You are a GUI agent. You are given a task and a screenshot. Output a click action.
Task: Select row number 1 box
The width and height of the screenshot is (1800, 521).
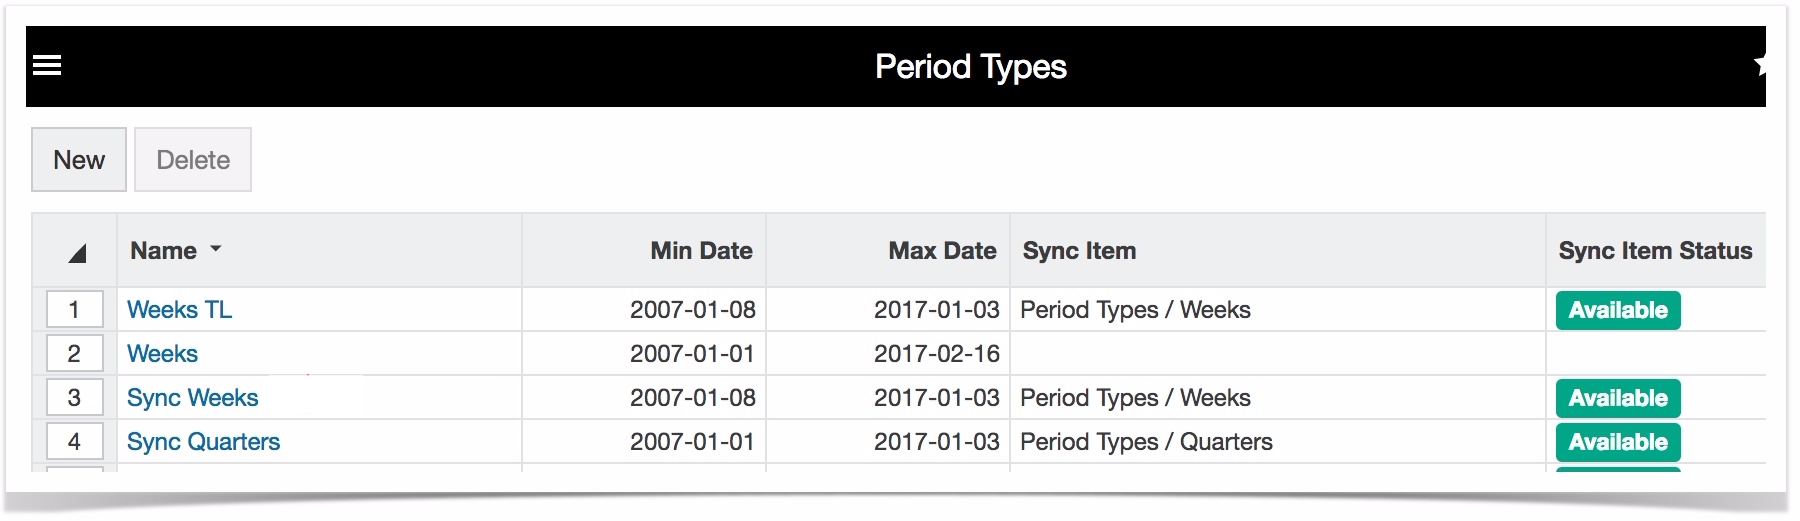click(x=74, y=310)
